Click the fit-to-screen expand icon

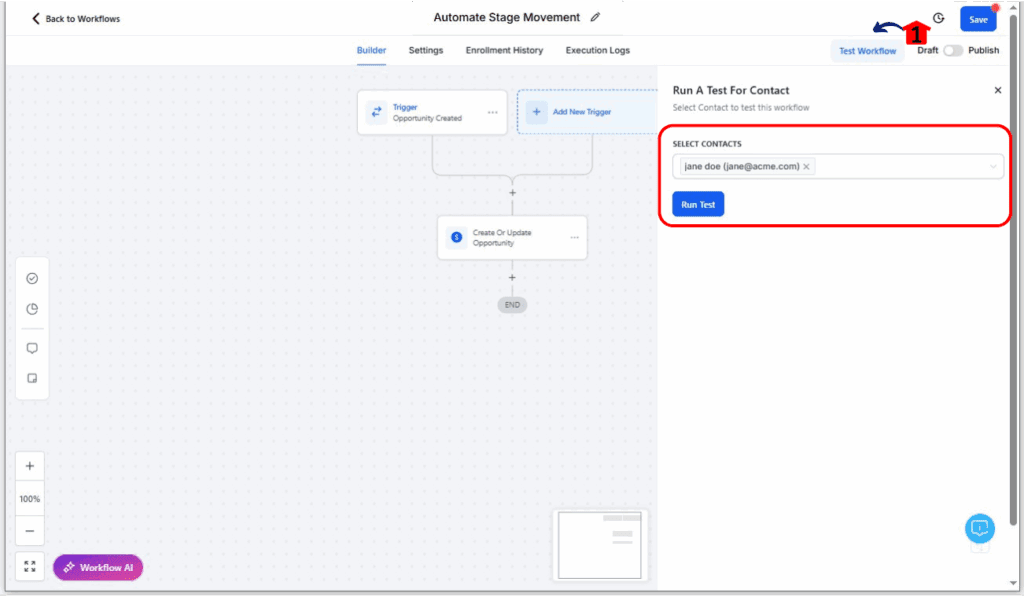coord(30,567)
